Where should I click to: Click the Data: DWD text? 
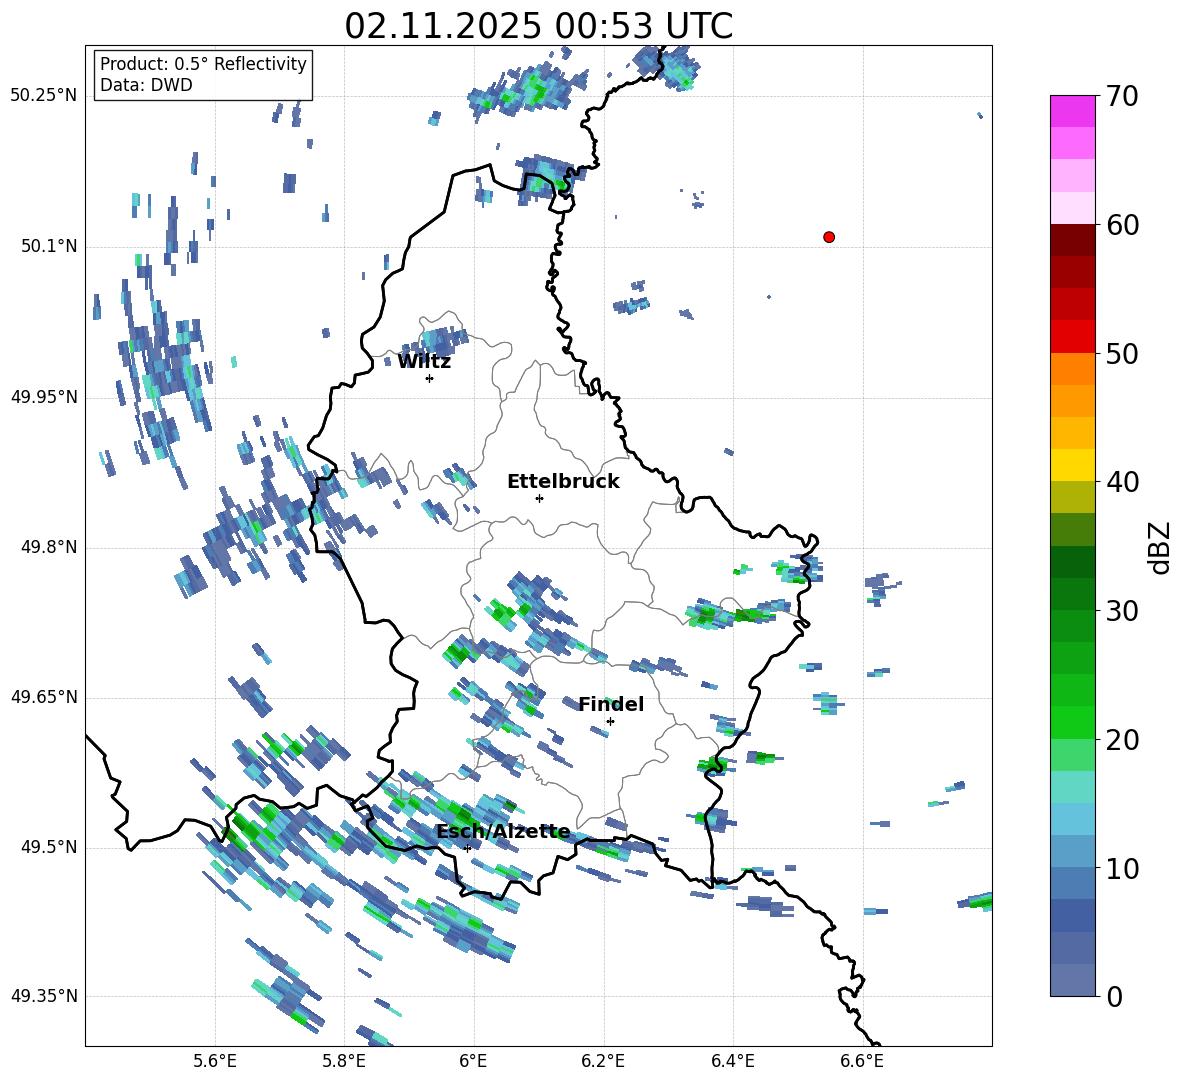(146, 85)
